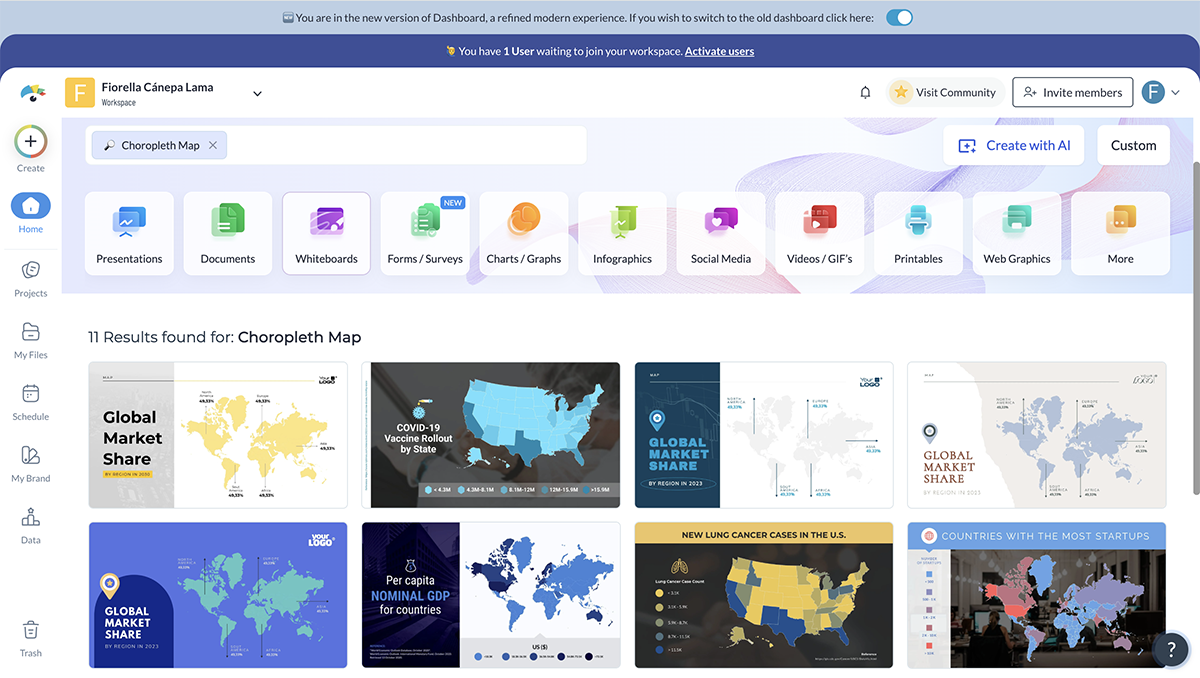
Task: Select the Charts/Graphs category icon
Action: 524,222
